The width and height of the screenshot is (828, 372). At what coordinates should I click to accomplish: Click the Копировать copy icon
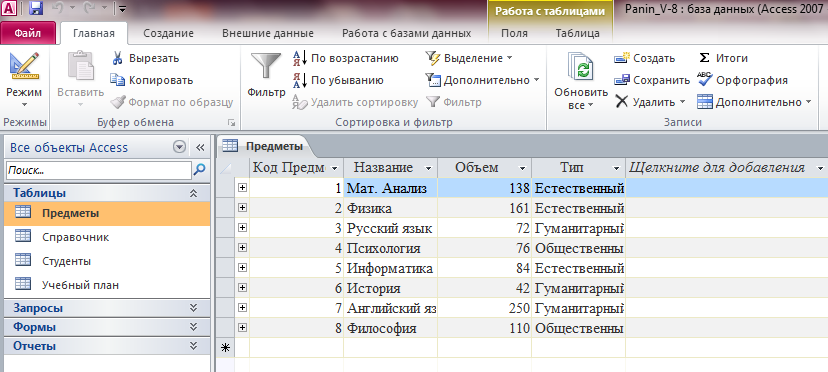(x=117, y=80)
